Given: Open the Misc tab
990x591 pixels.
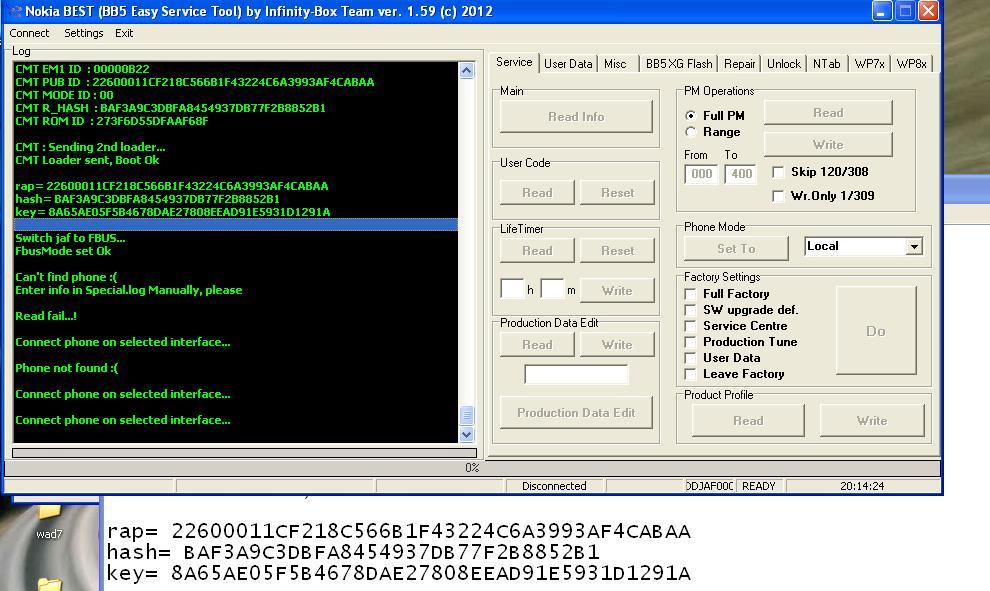Looking at the screenshot, I should tap(615, 64).
